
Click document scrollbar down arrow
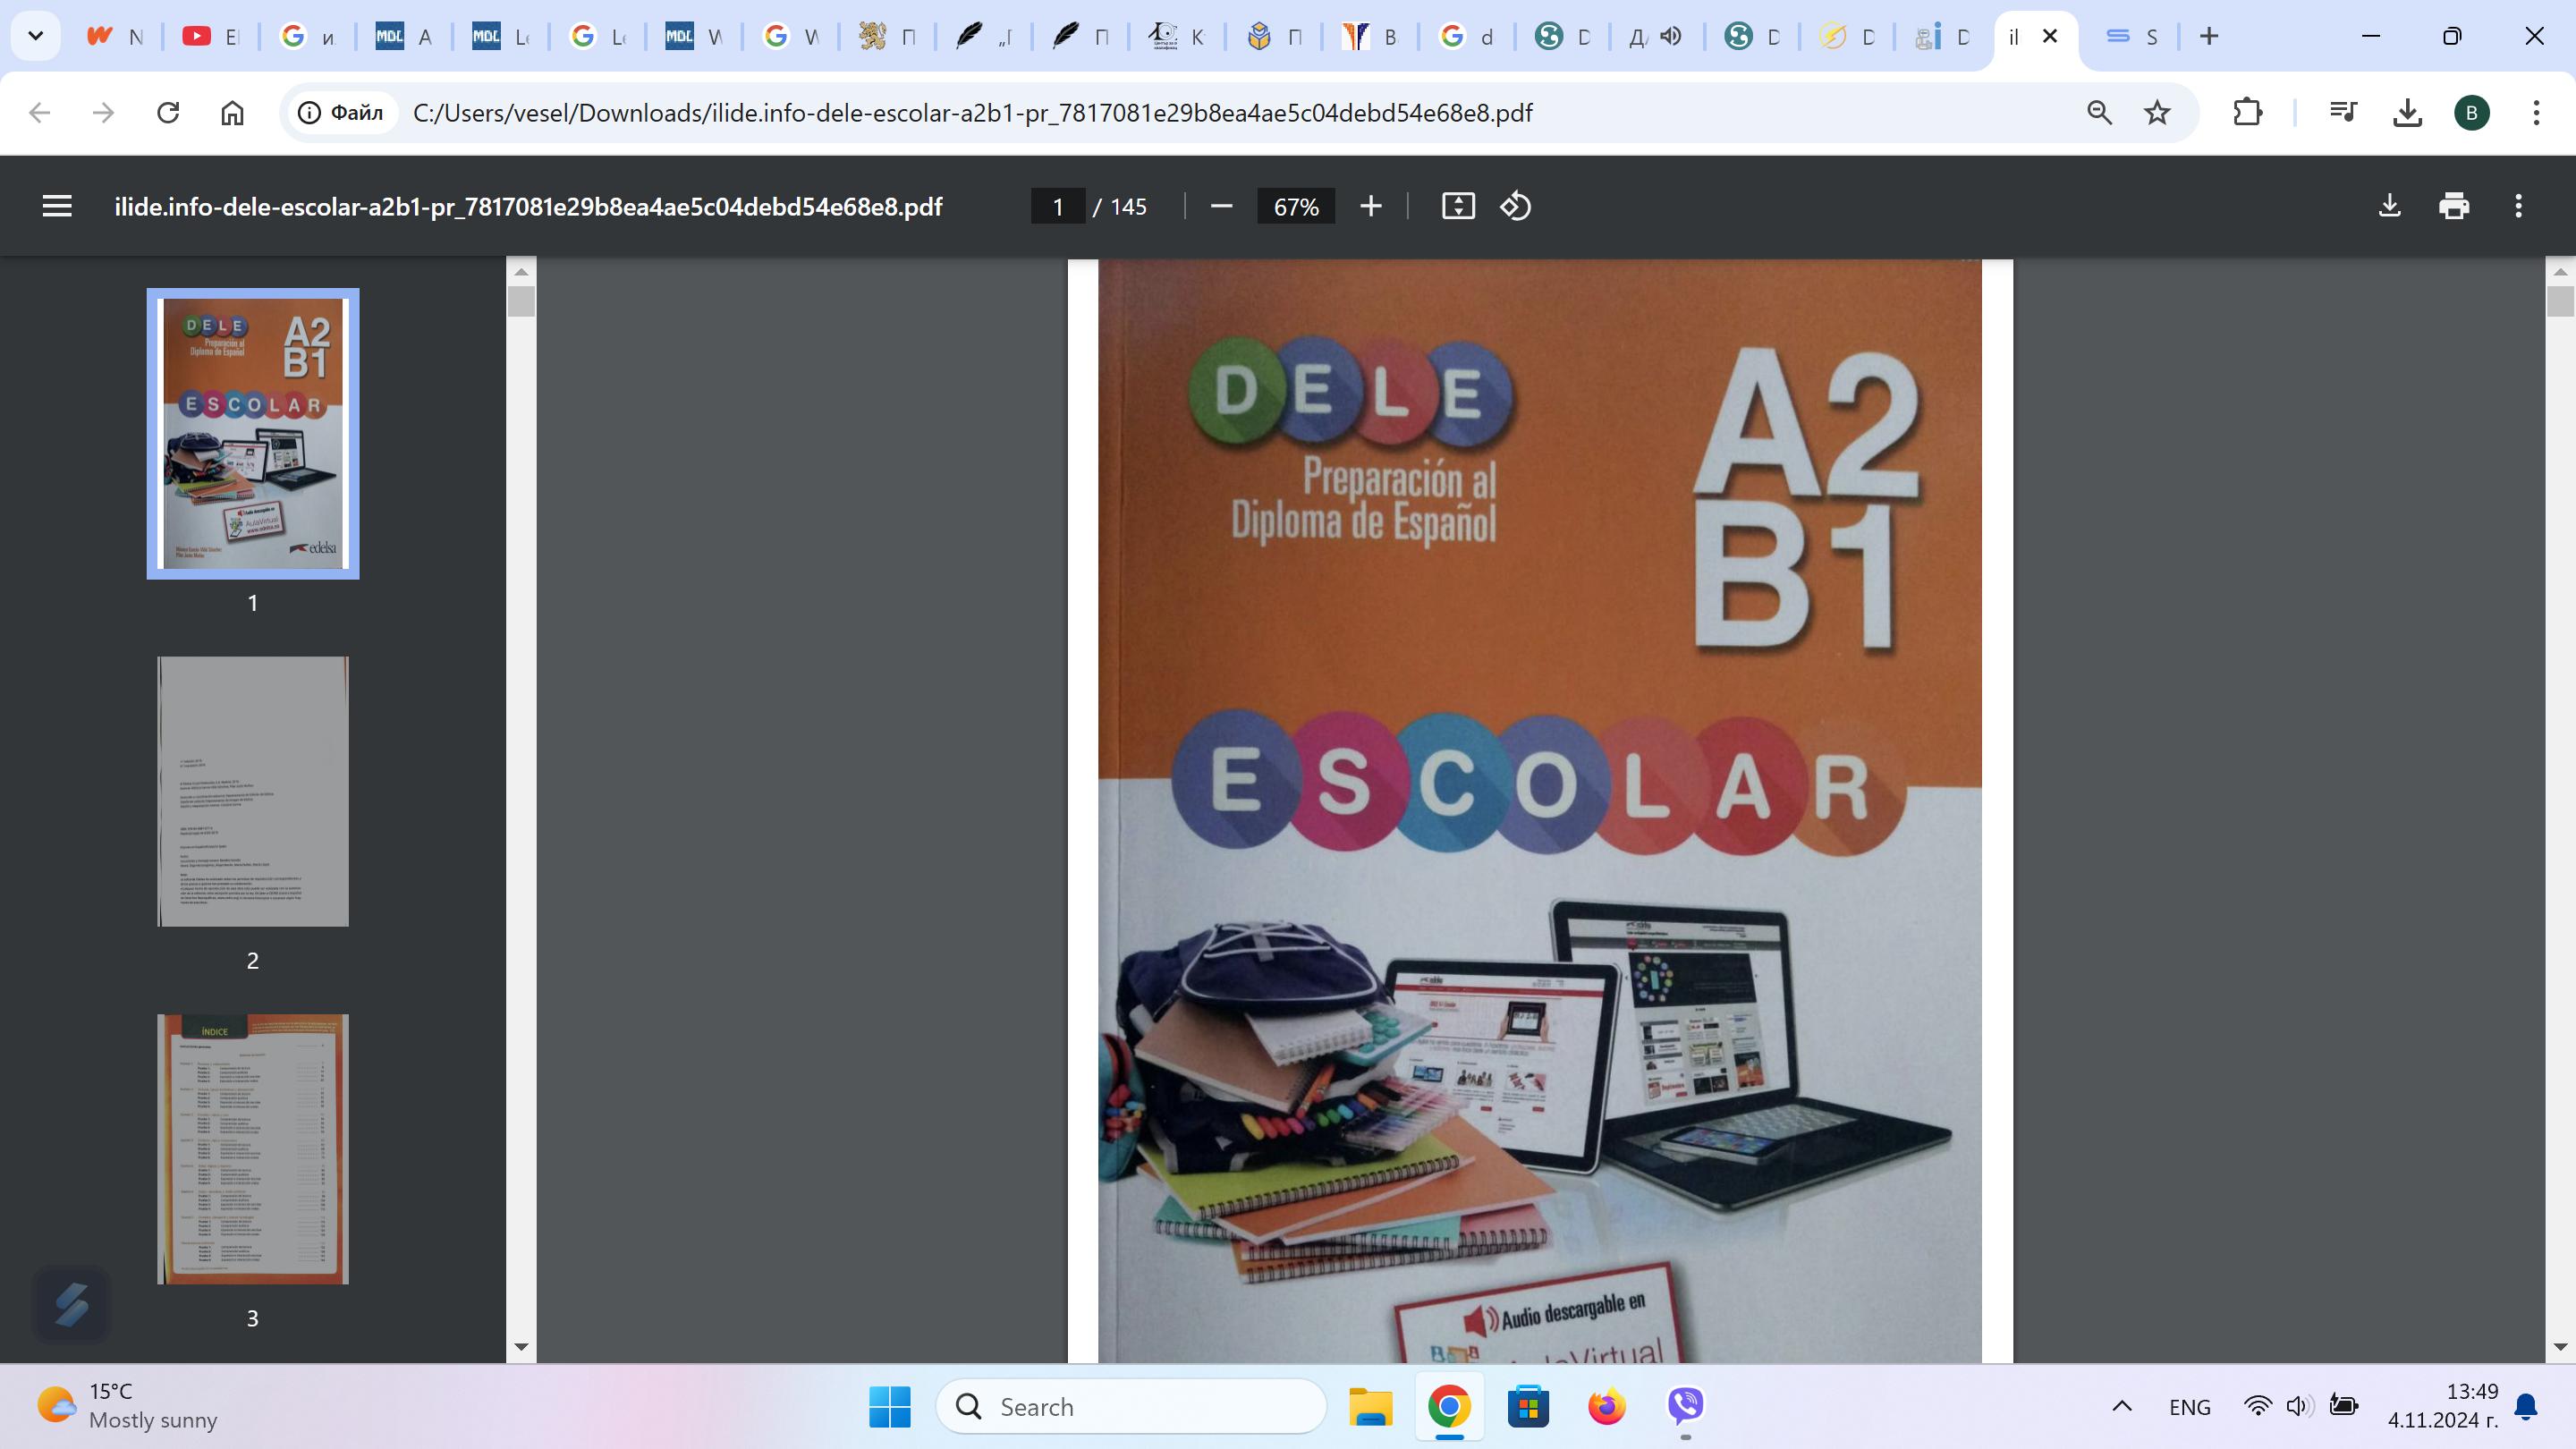pyautogui.click(x=2560, y=1347)
